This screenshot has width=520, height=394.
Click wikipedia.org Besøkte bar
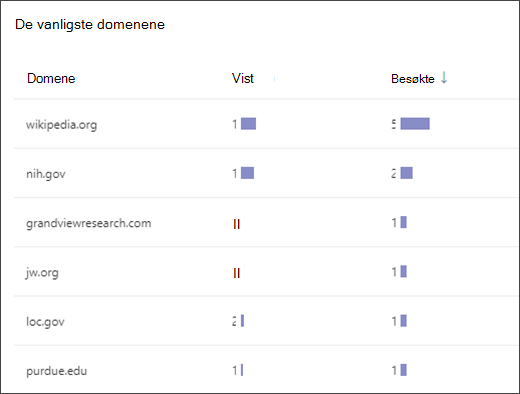pos(415,124)
